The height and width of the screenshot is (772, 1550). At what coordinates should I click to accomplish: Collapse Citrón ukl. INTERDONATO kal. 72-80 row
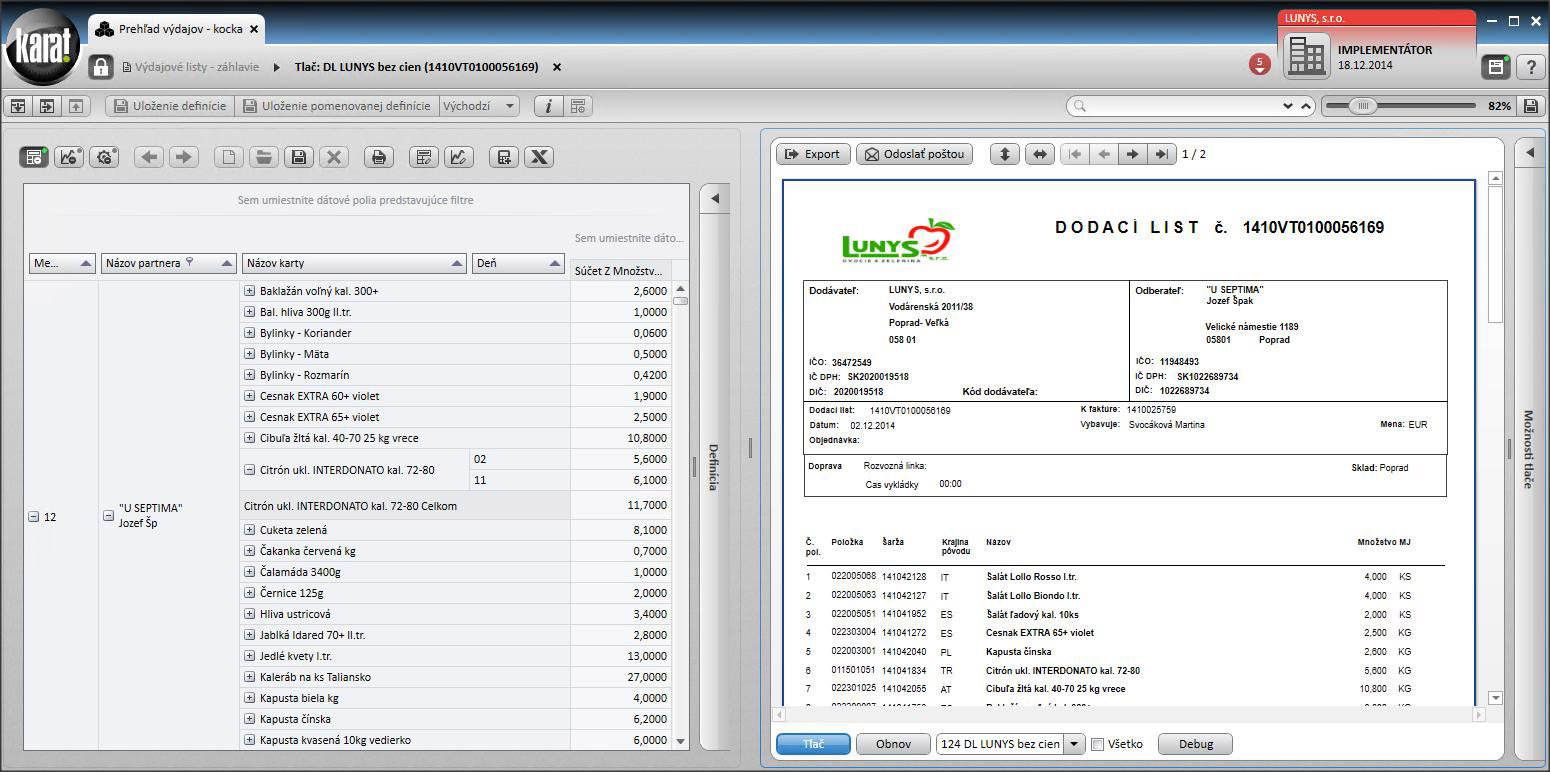point(250,470)
